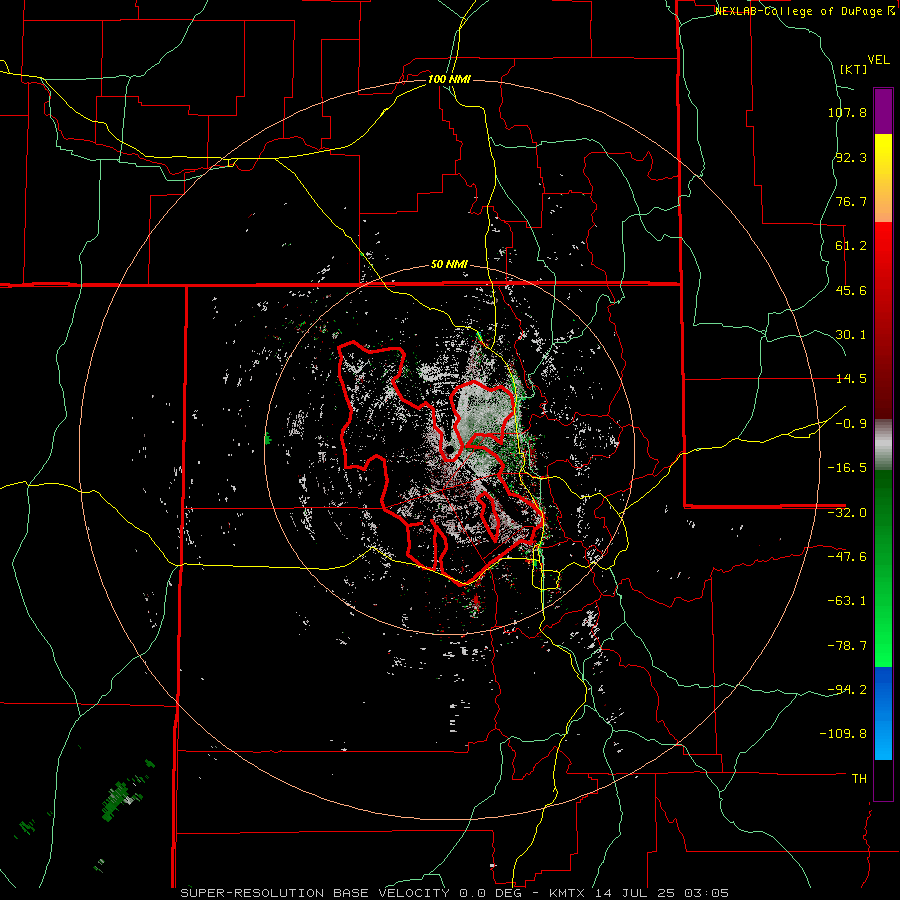
Task: Click the purple band of the color bar
Action: point(883,111)
